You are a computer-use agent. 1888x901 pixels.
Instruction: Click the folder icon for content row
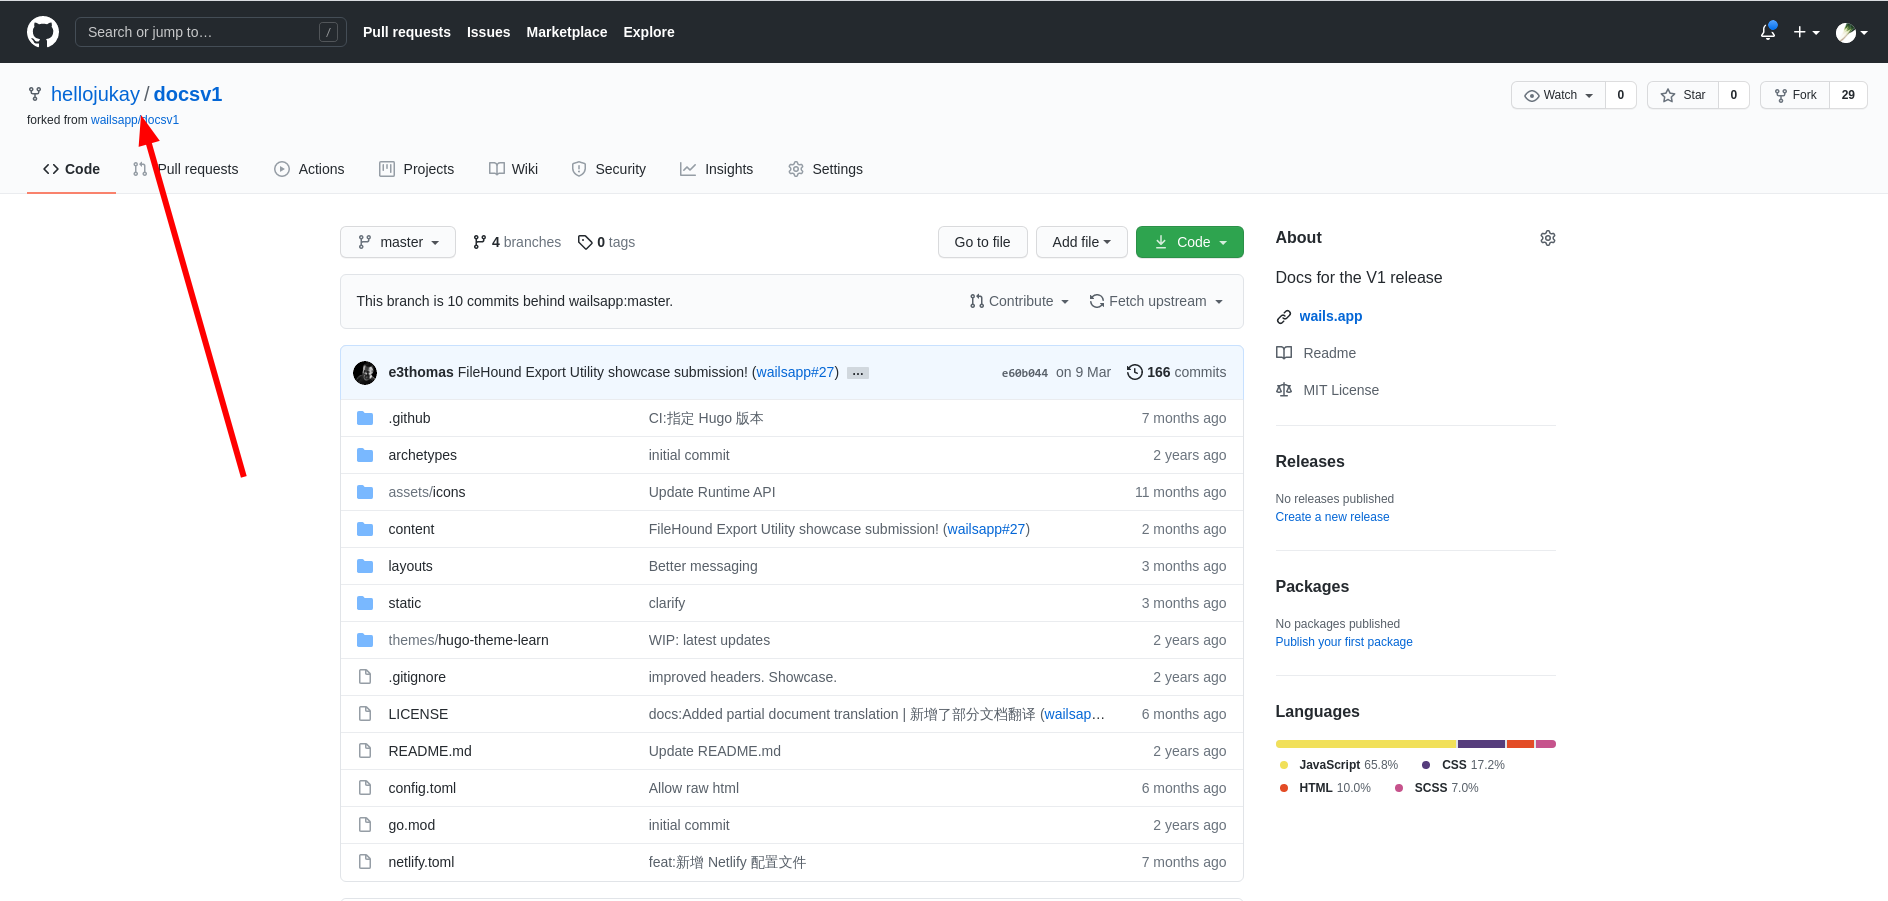pos(365,529)
